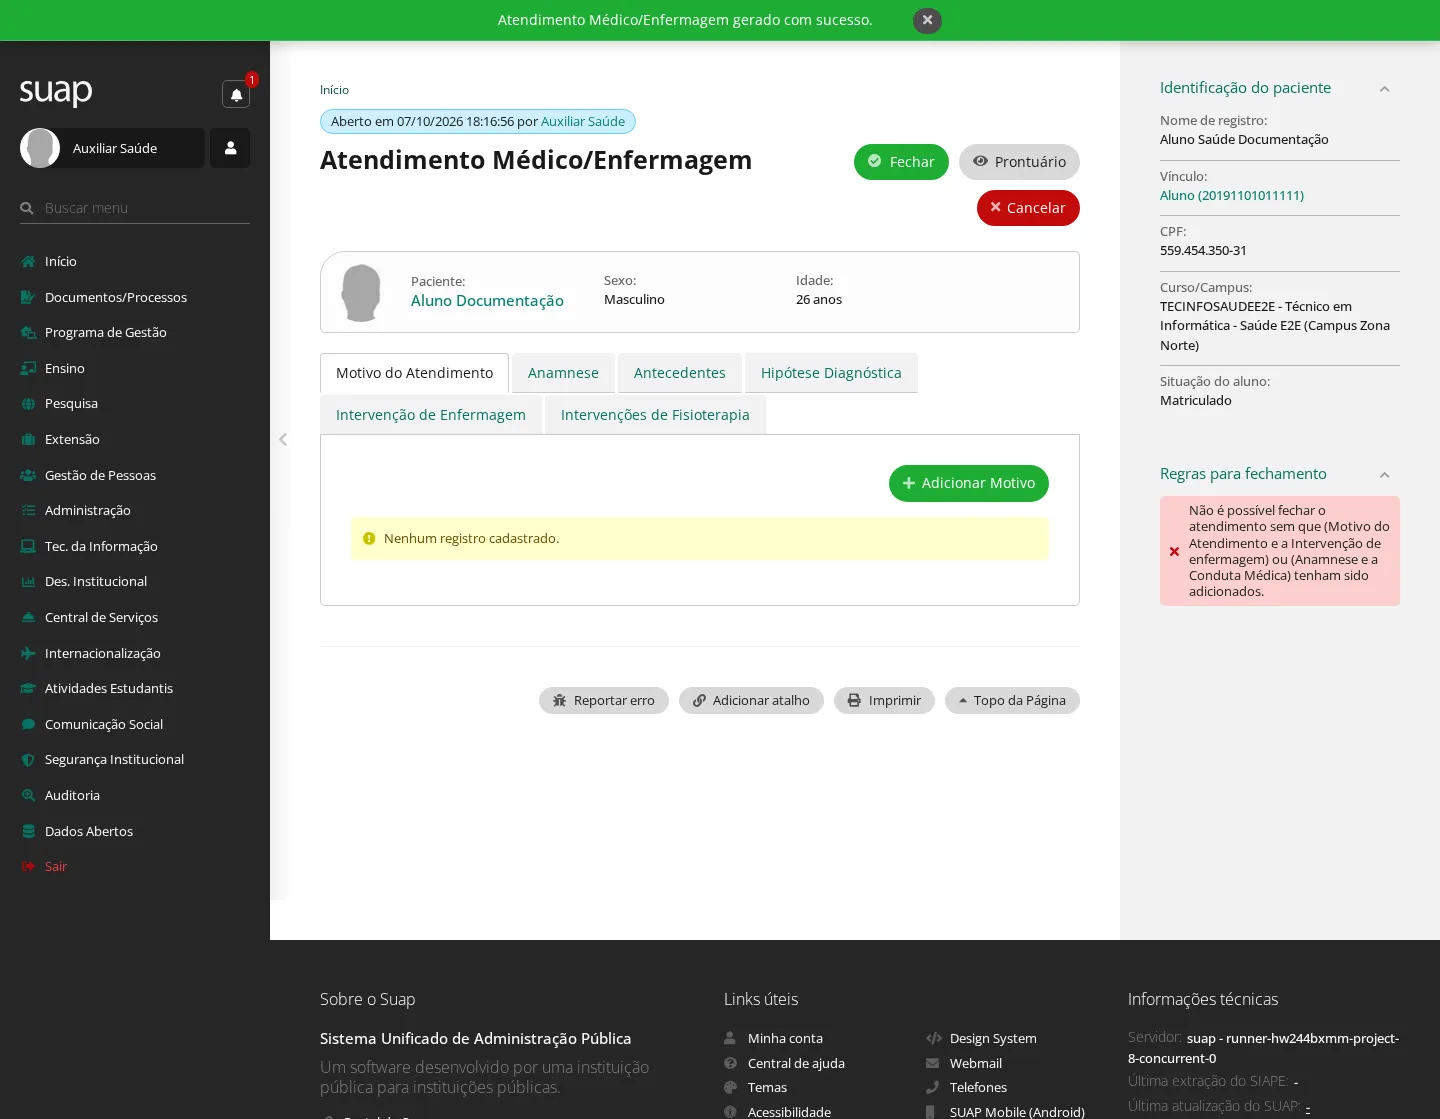Viewport: 1440px width, 1119px height.
Task: Collapse the sidebar with the left chevron
Action: pos(283,439)
